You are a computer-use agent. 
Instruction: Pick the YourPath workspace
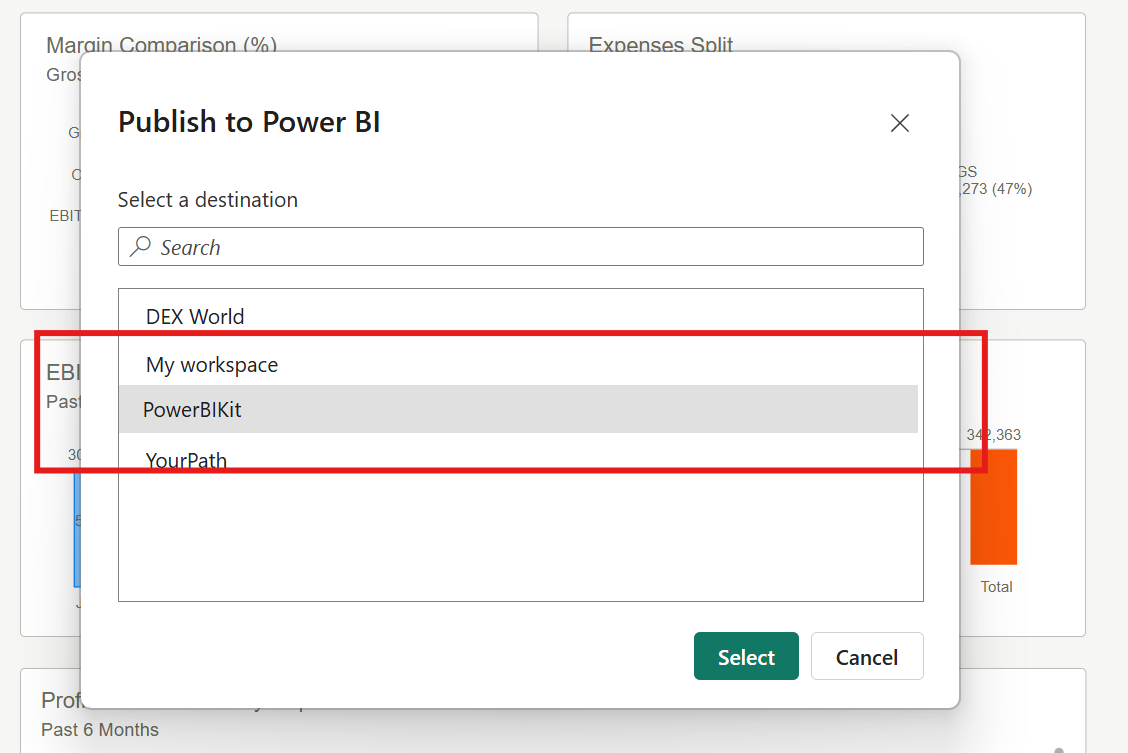[186, 460]
